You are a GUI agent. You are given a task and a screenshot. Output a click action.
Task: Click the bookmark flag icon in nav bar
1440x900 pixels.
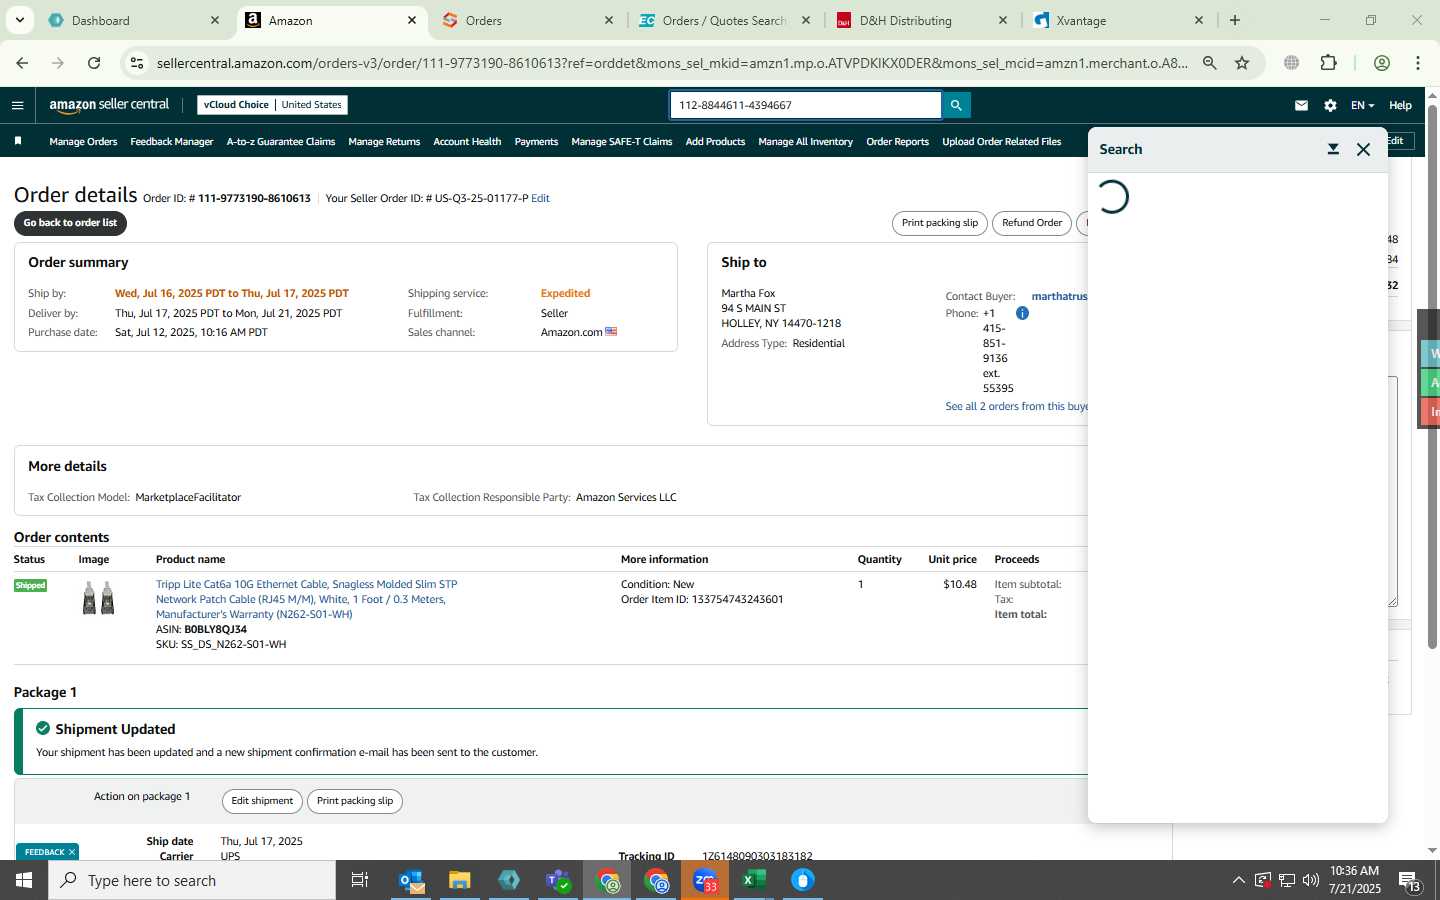tap(18, 141)
